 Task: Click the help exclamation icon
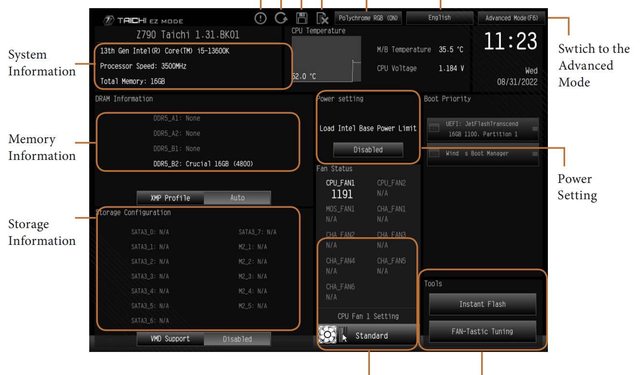(260, 18)
